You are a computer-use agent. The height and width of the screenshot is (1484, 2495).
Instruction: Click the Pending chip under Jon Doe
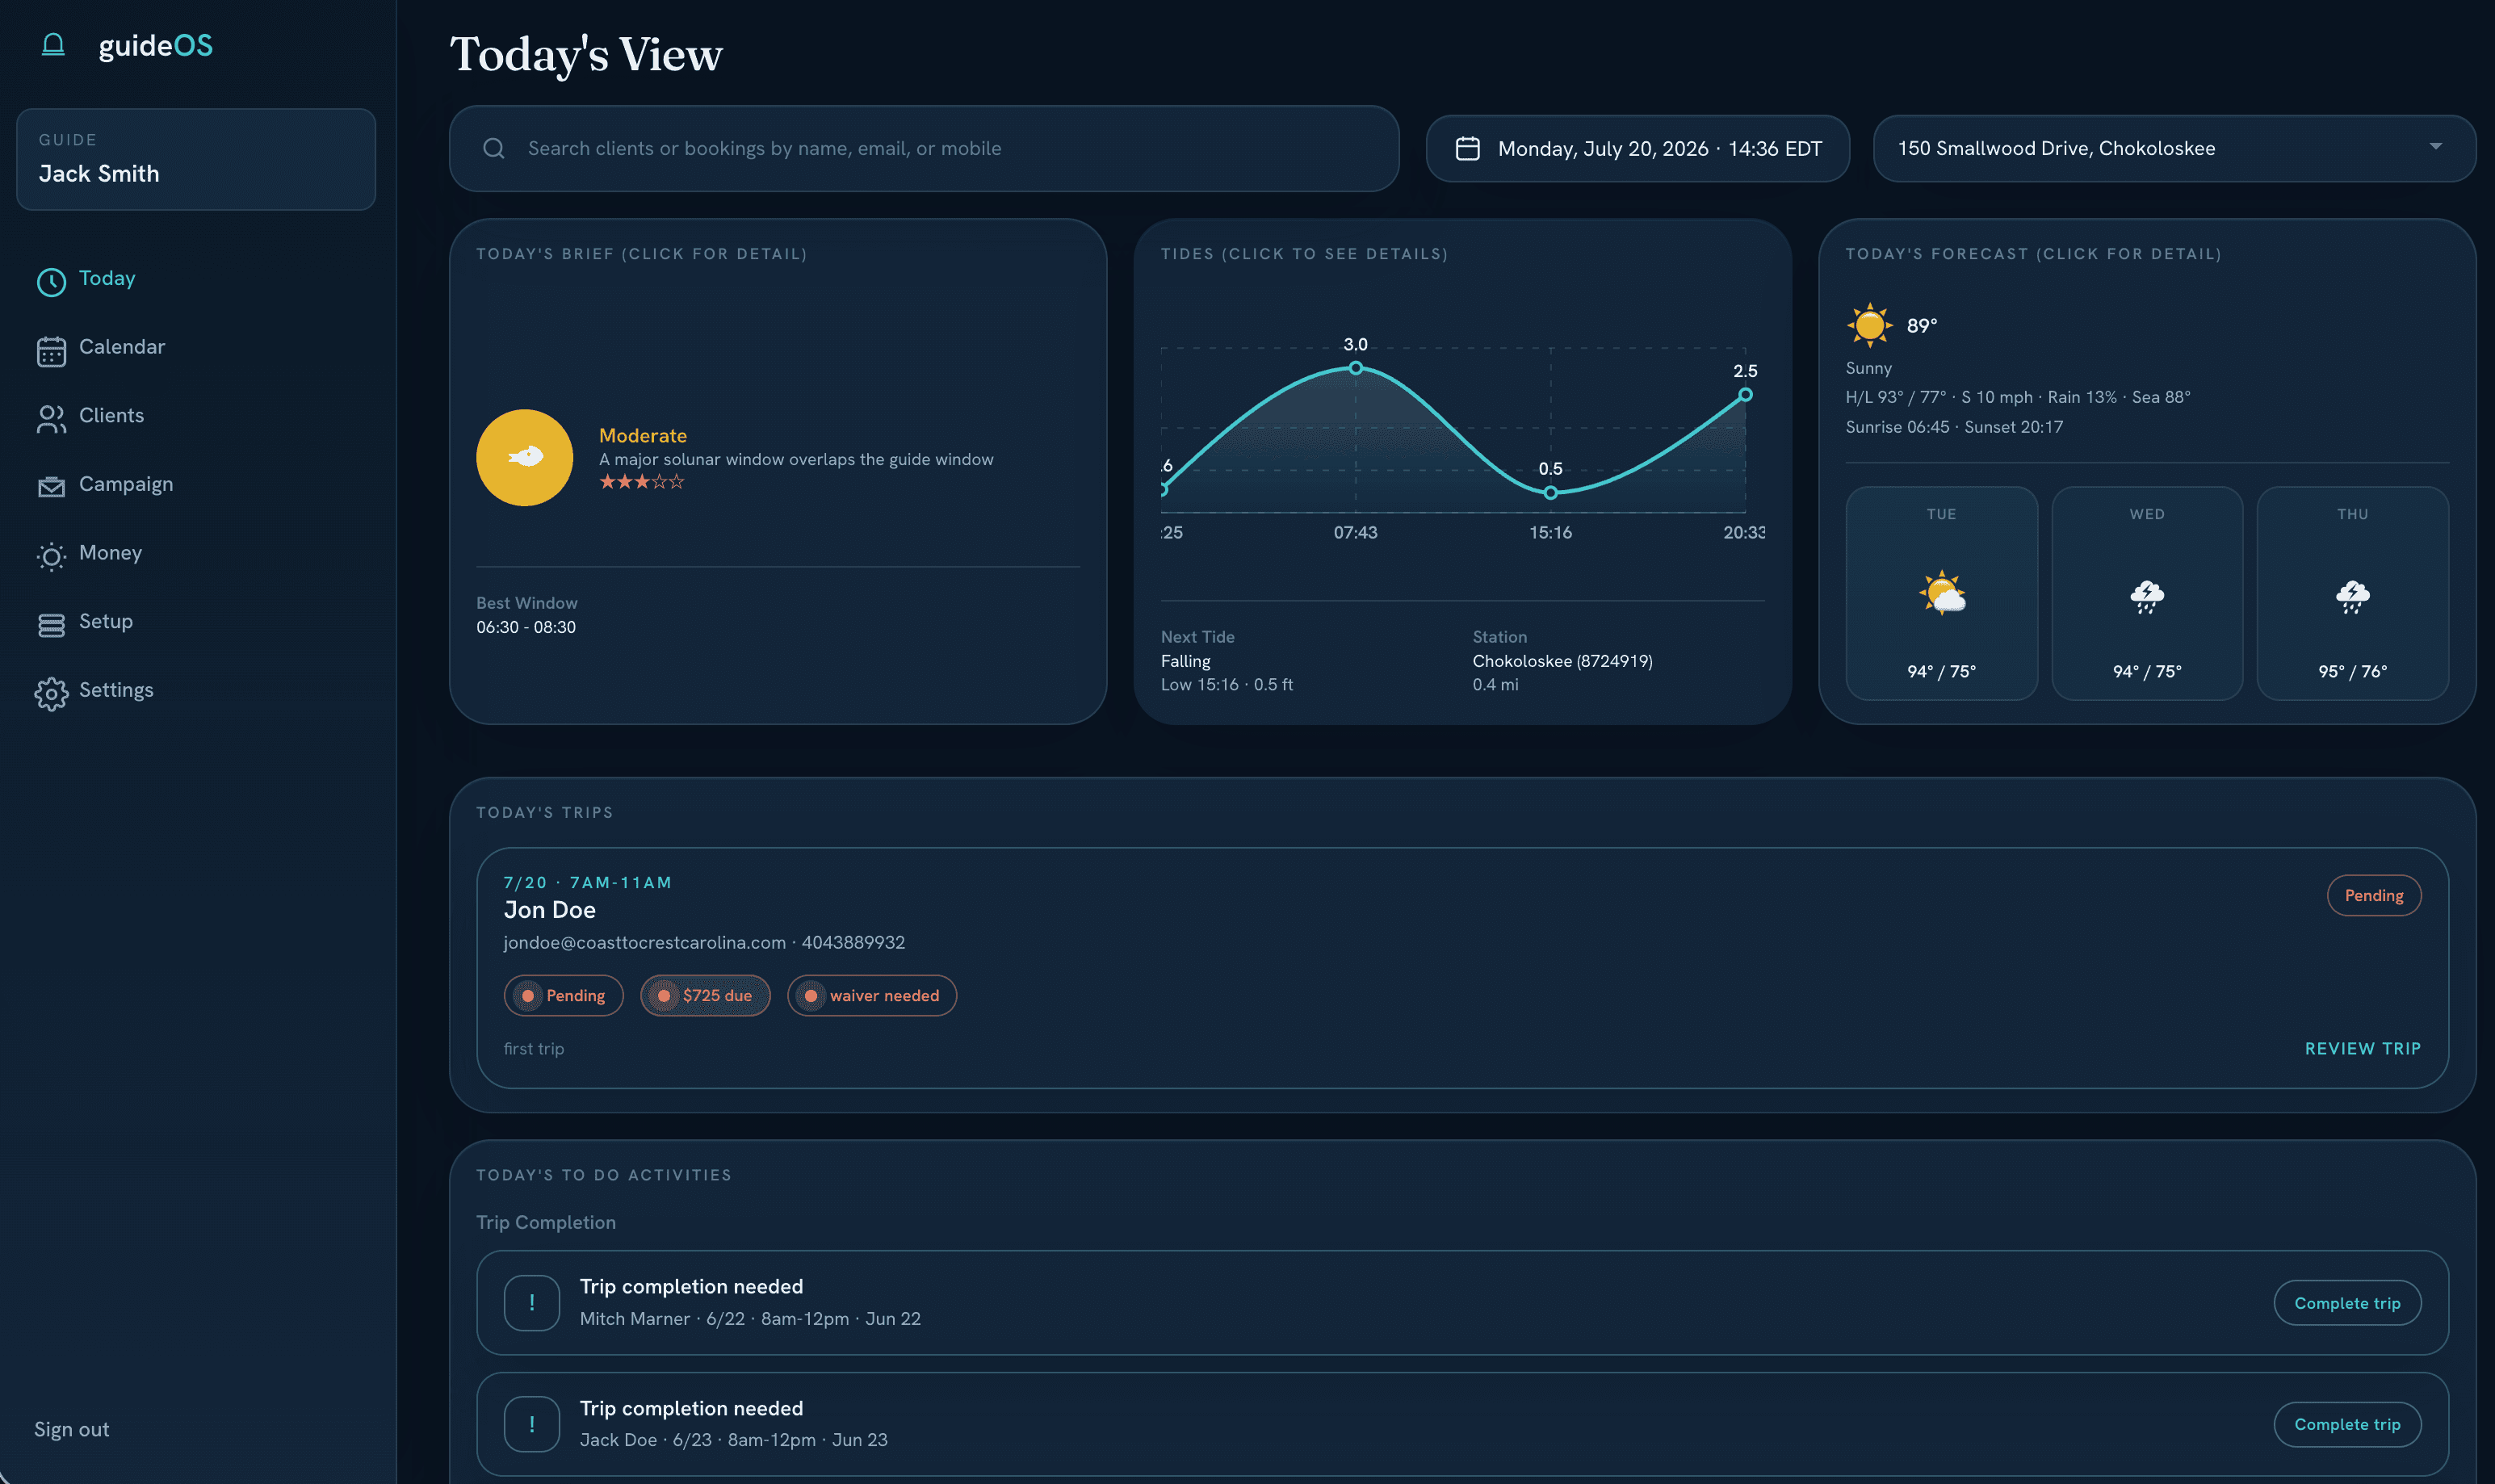click(563, 995)
